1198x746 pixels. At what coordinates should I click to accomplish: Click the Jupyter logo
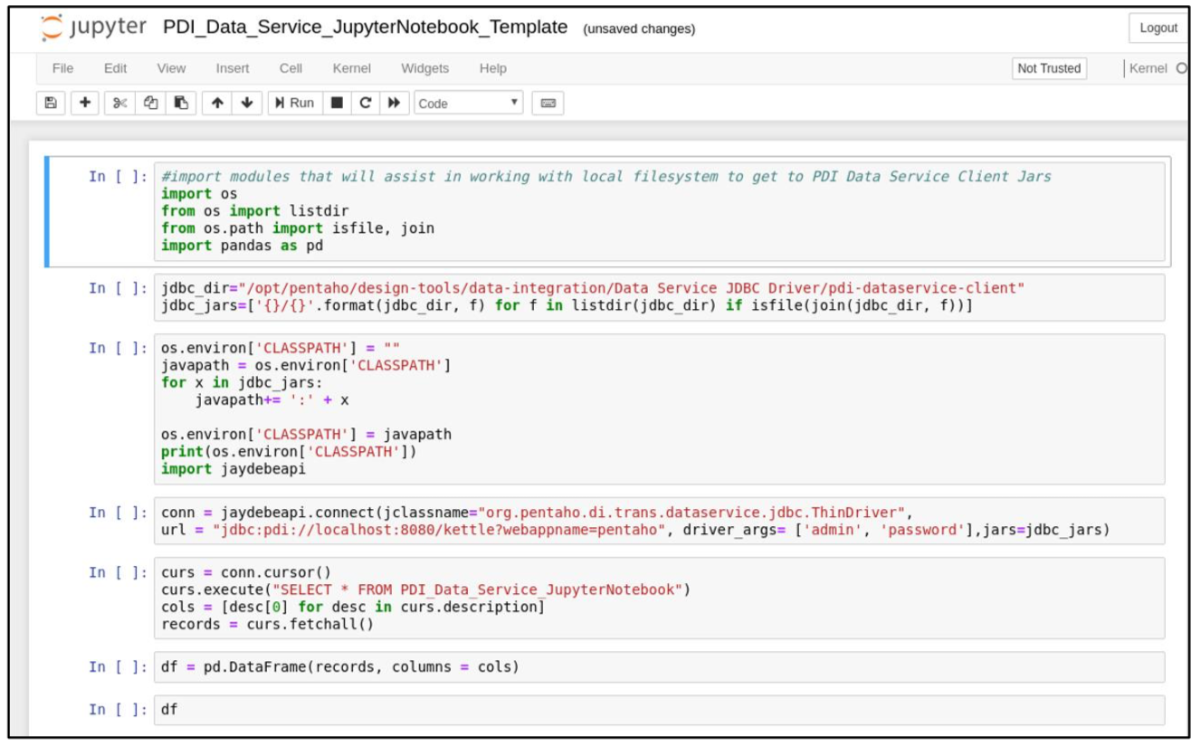pyautogui.click(x=92, y=28)
